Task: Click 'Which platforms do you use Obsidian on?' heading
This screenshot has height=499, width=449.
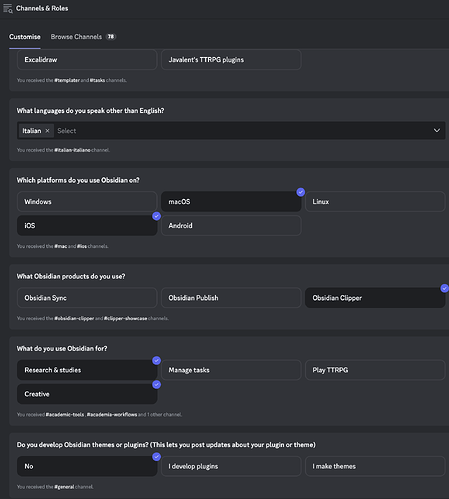Action: click(78, 180)
